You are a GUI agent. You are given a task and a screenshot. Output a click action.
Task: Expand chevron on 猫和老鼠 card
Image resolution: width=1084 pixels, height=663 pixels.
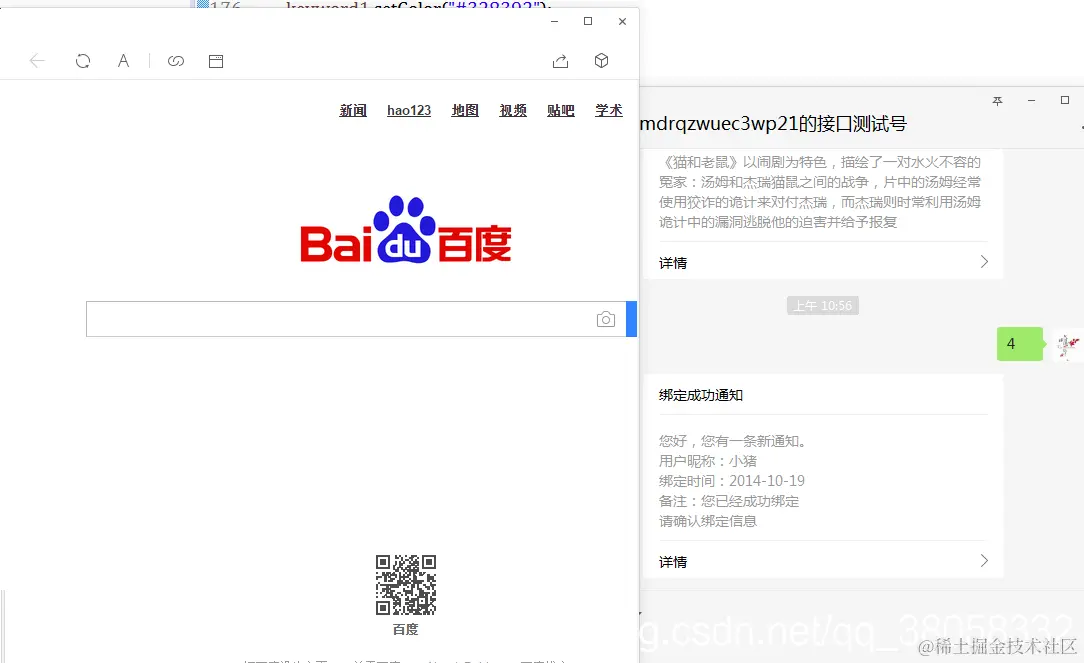click(x=984, y=262)
